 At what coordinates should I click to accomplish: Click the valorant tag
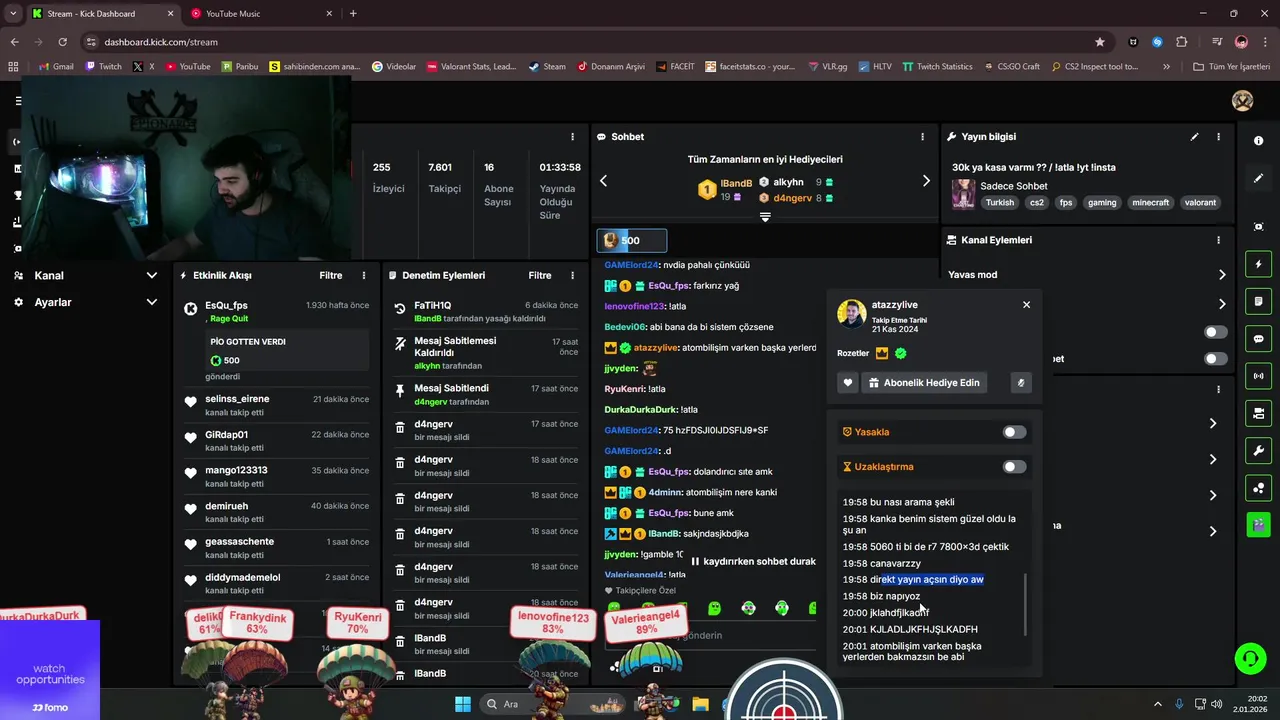coord(1200,202)
